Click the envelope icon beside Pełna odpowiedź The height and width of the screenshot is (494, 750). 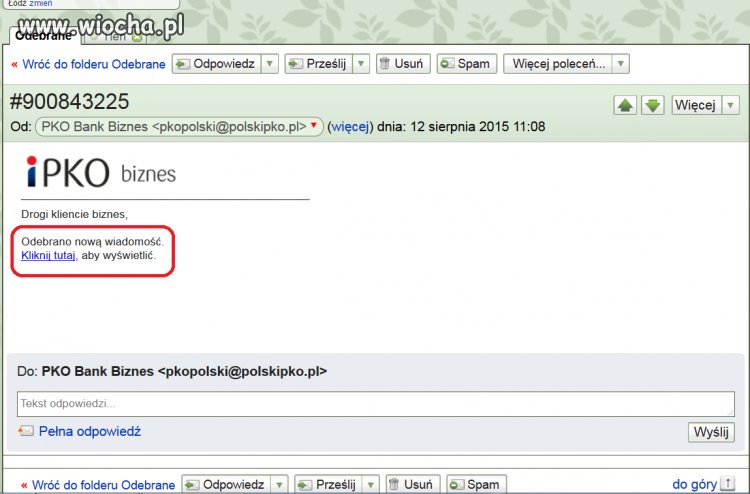[26, 431]
